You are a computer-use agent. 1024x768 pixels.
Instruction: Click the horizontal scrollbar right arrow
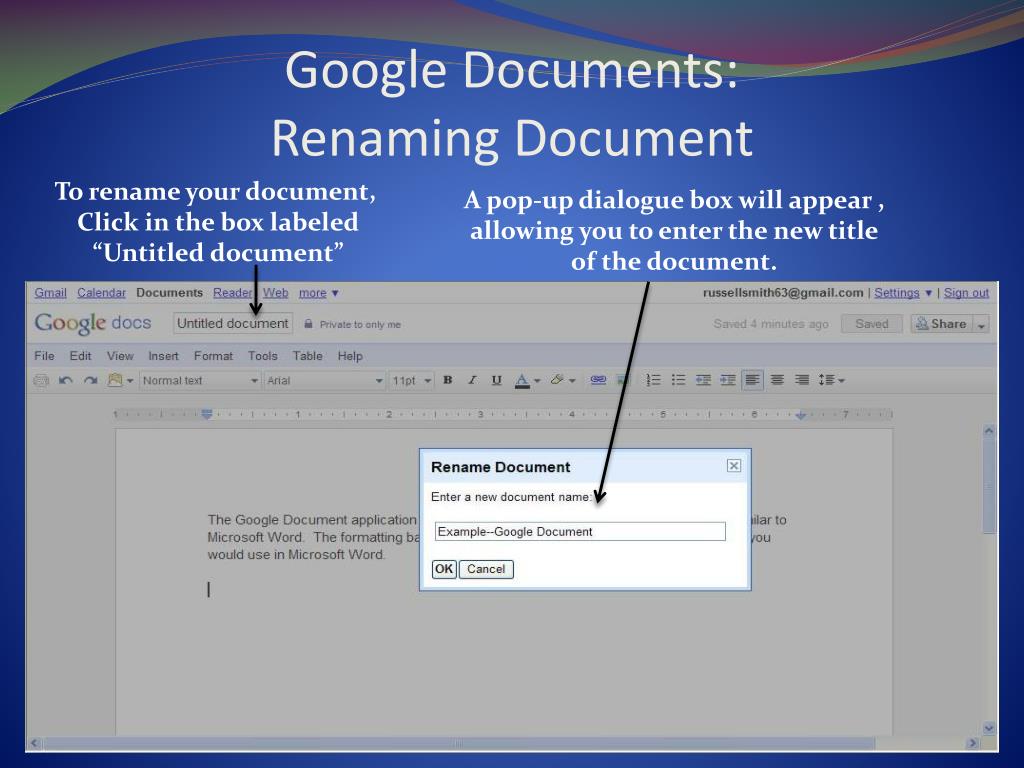click(972, 743)
